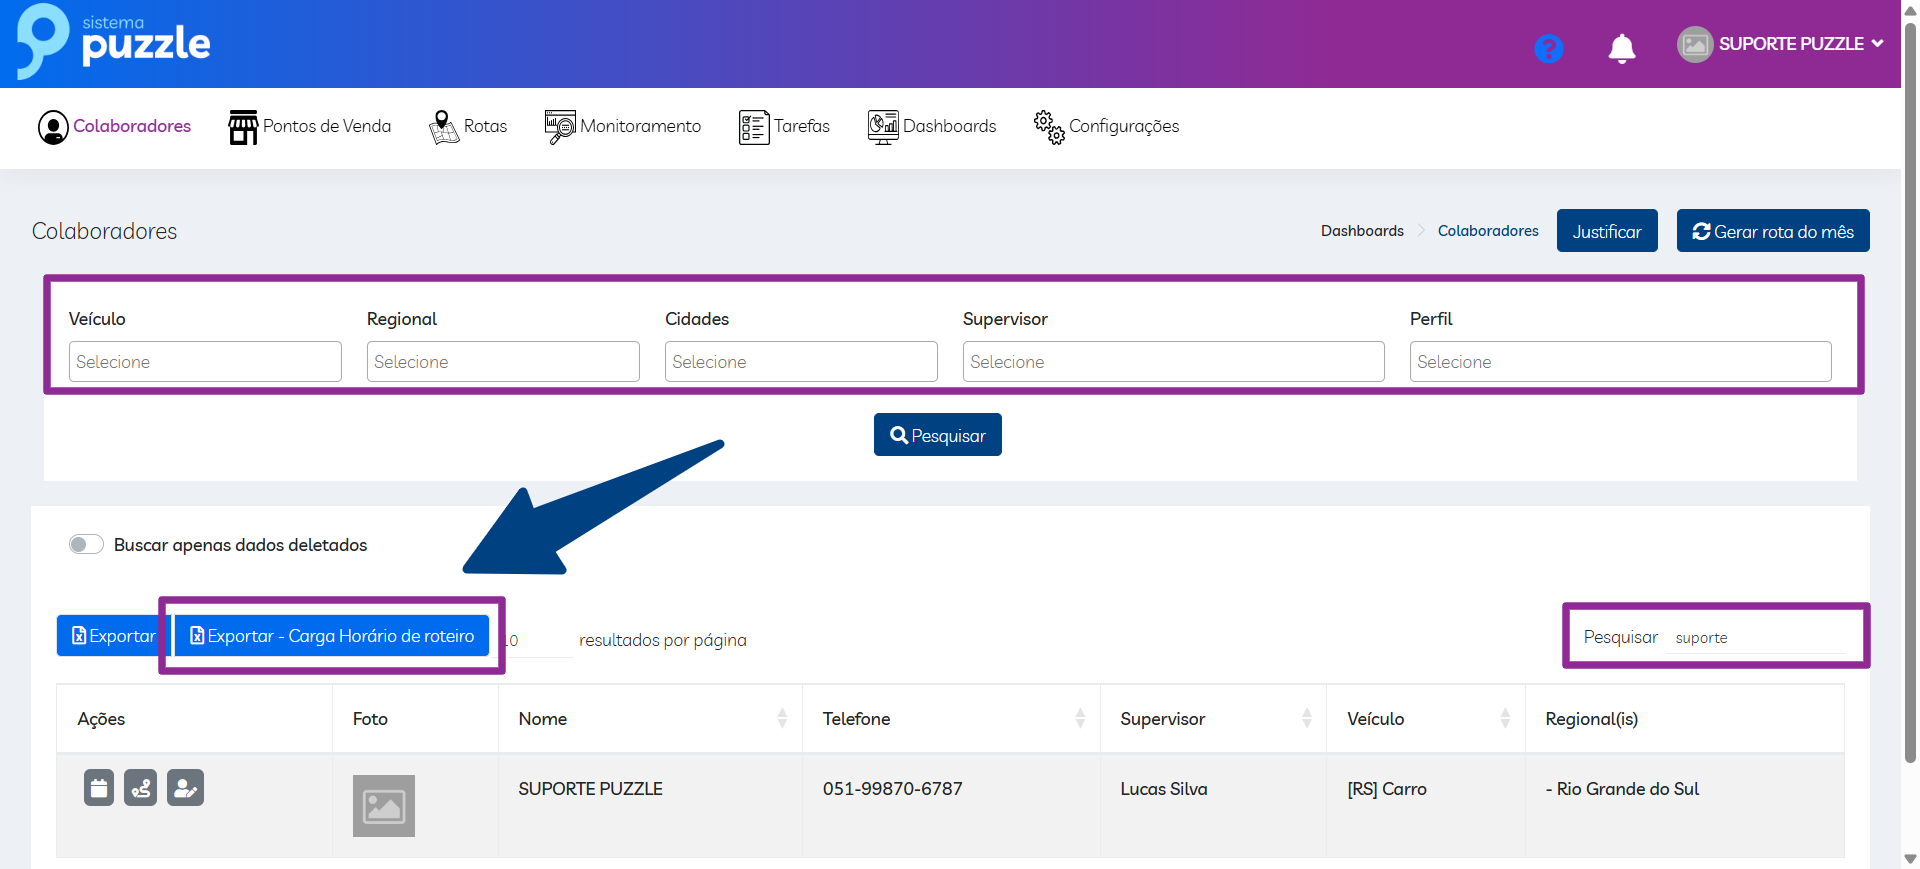
Task: Click the collaborator photo placeholder thumbnail
Action: pyautogui.click(x=383, y=805)
